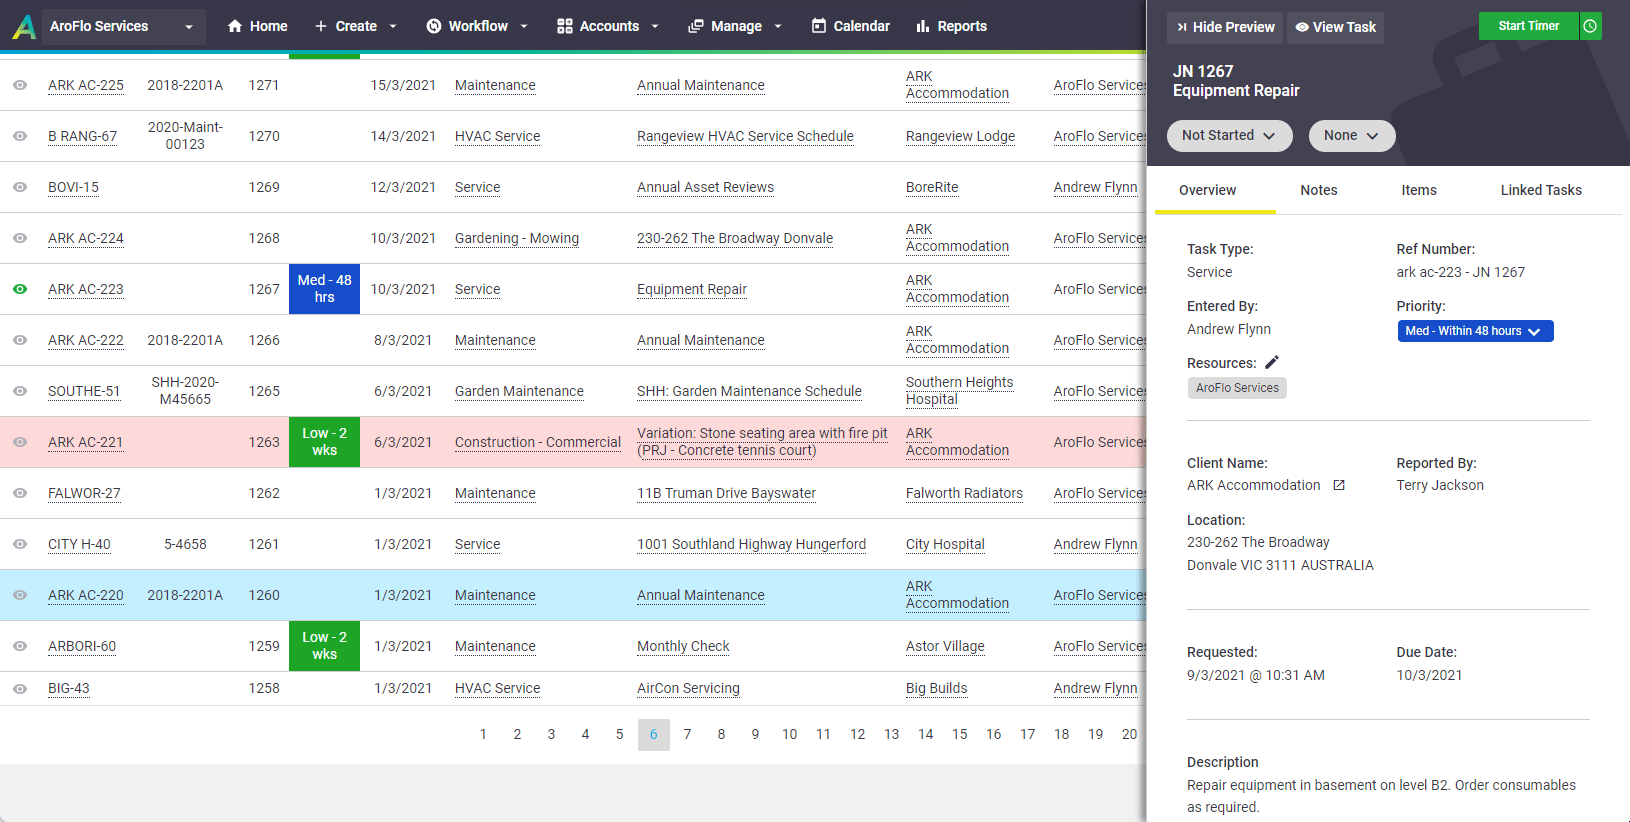Toggle preview eye for ARK AC-222 row

[x=20, y=340]
